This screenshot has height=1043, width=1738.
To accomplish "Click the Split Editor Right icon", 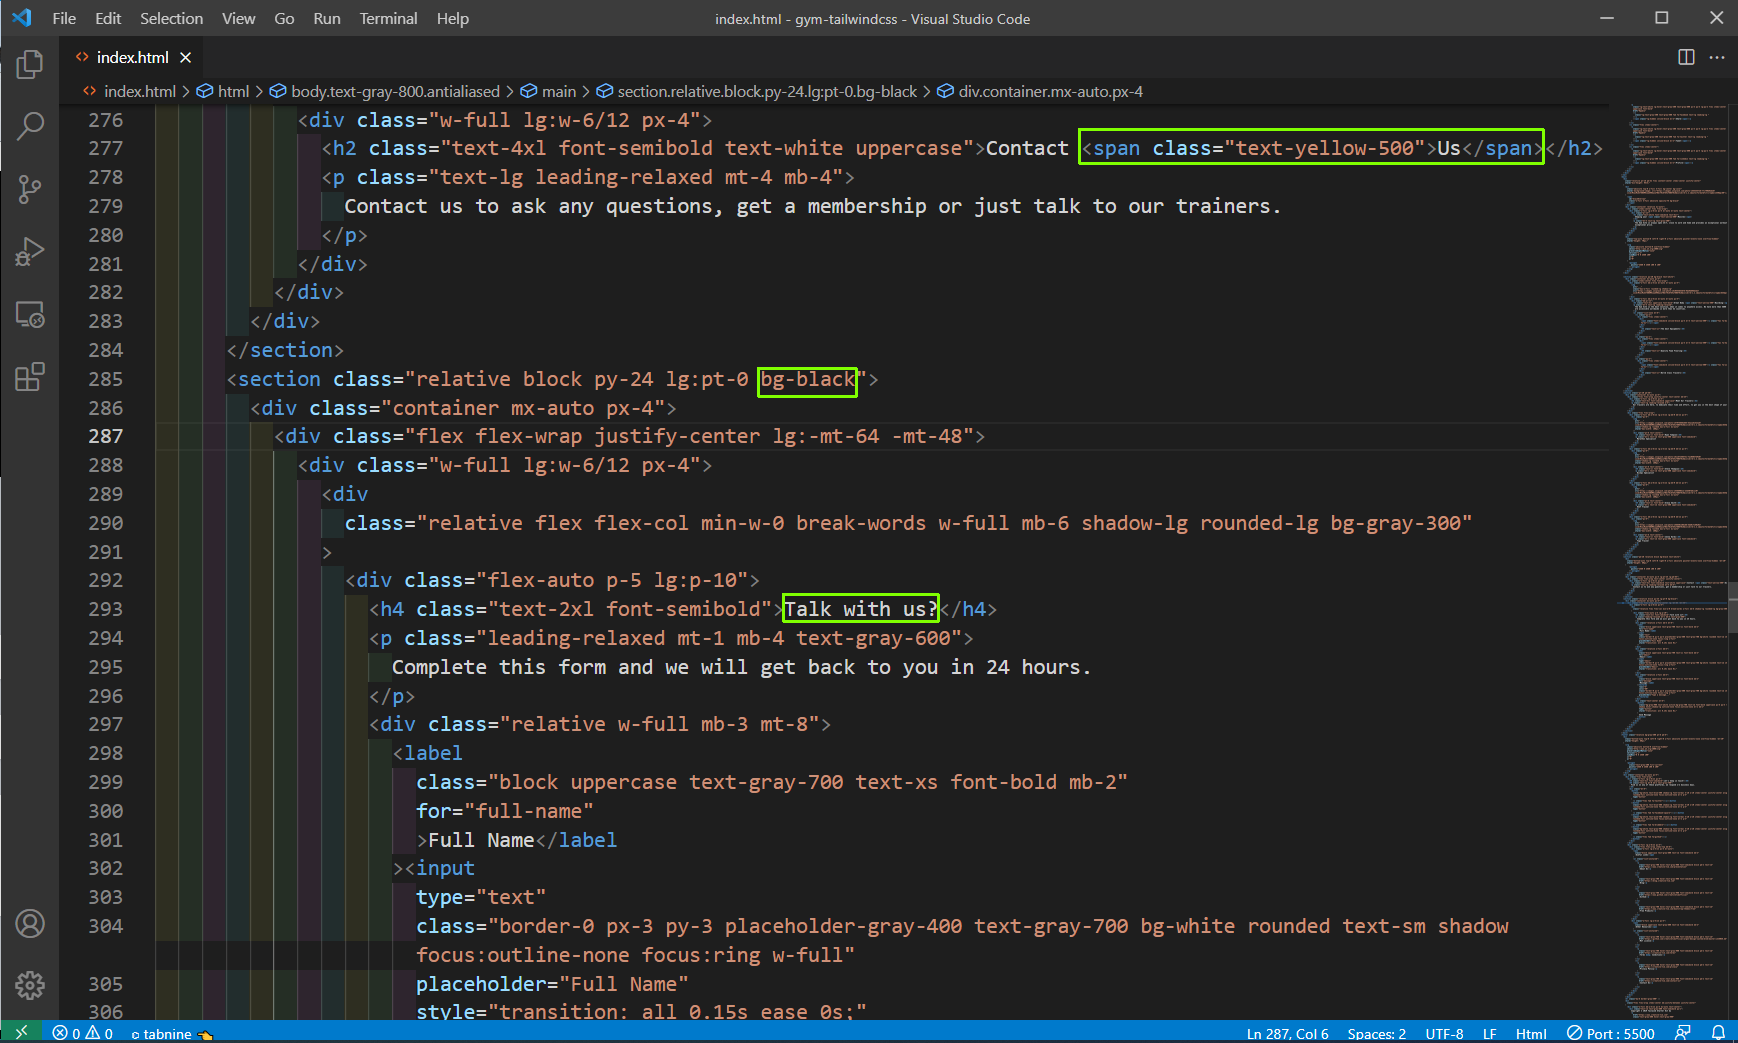I will (1686, 57).
